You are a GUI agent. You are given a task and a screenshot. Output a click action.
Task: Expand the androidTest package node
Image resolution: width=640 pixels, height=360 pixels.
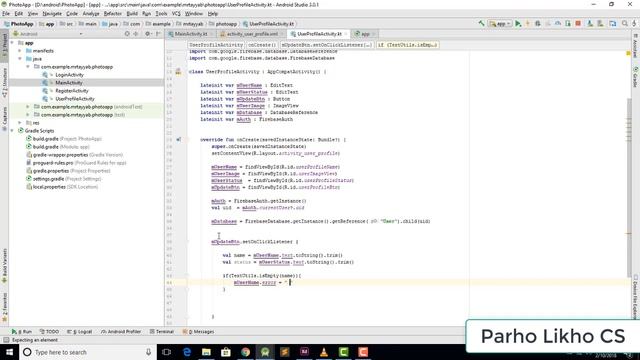pos(28,107)
